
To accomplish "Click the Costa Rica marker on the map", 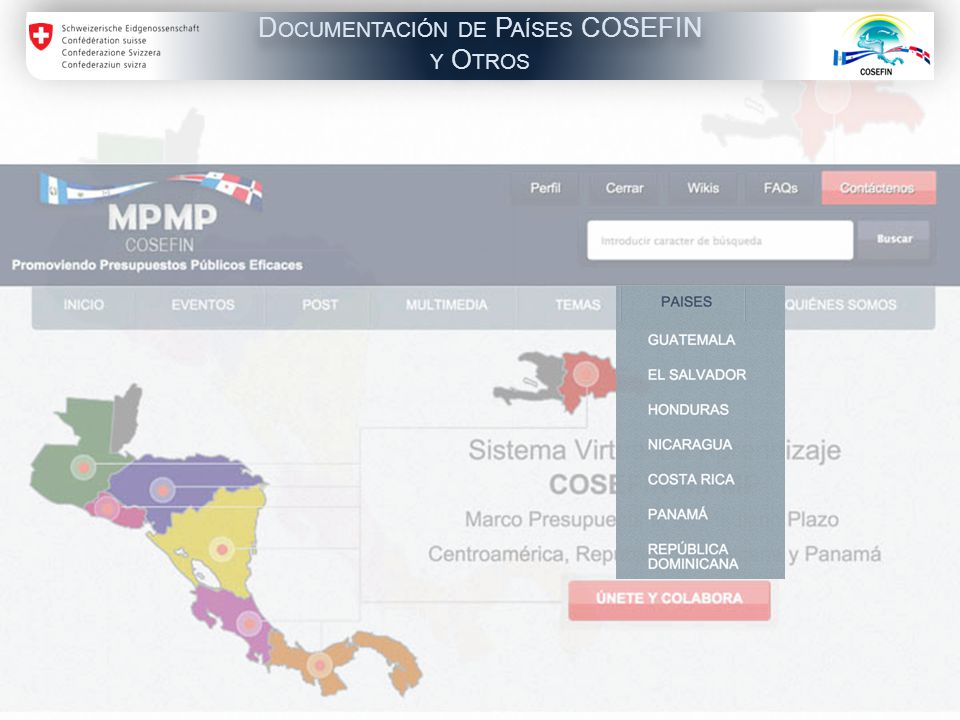I will [x=249, y=624].
